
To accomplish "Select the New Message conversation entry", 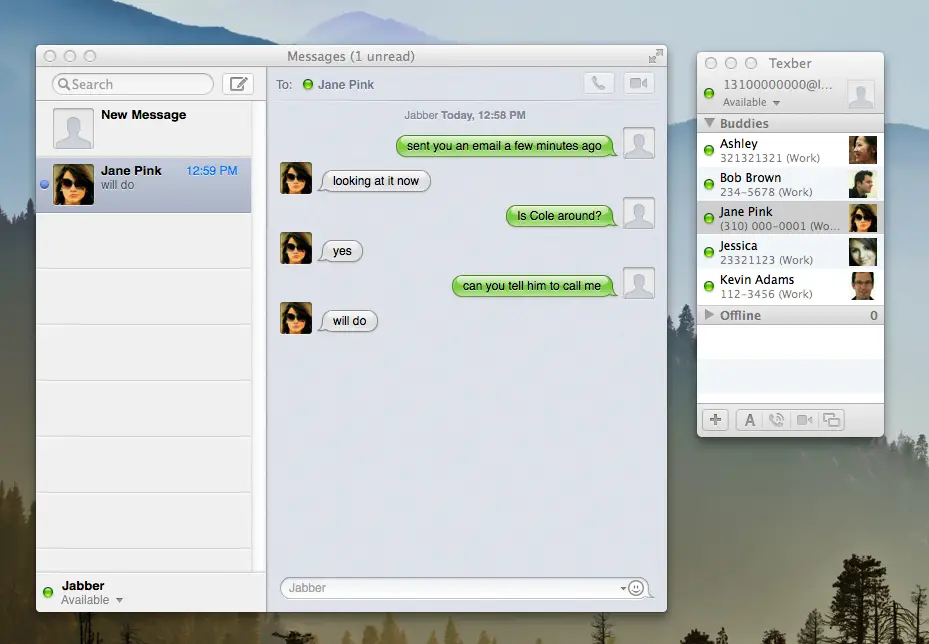I will (x=143, y=128).
